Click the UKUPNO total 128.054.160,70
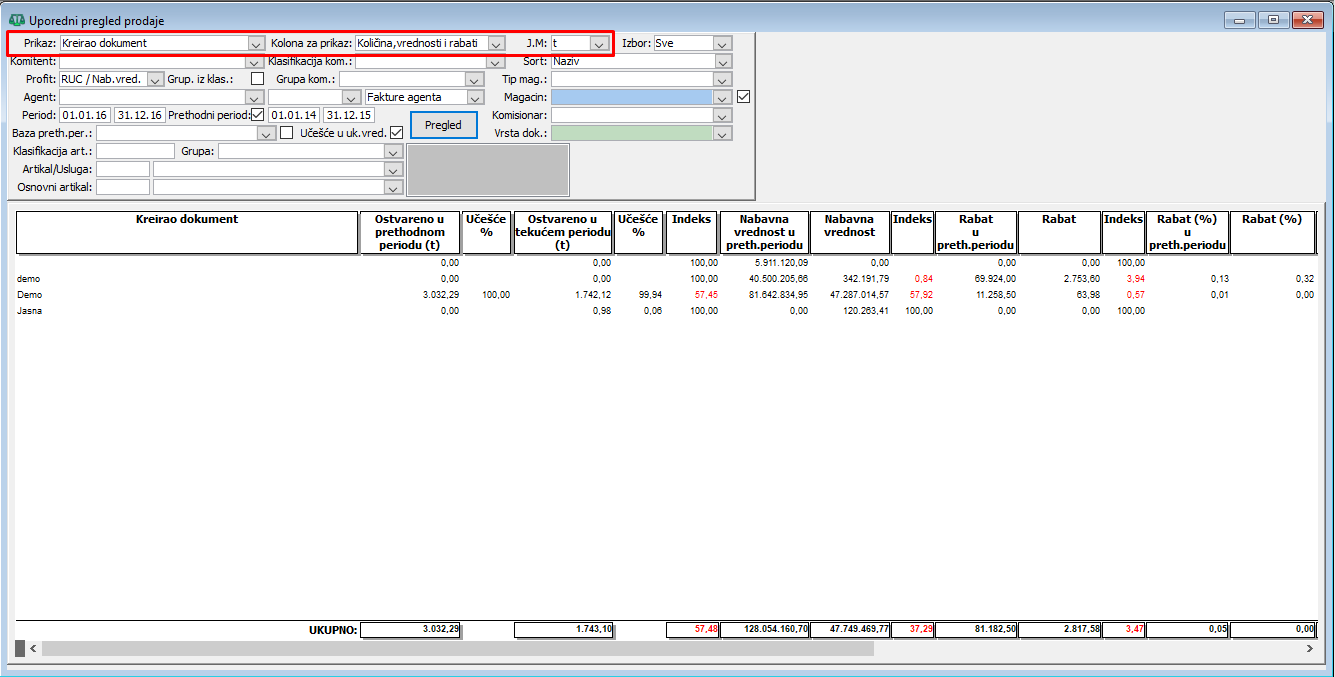1335x677 pixels. tap(765, 630)
